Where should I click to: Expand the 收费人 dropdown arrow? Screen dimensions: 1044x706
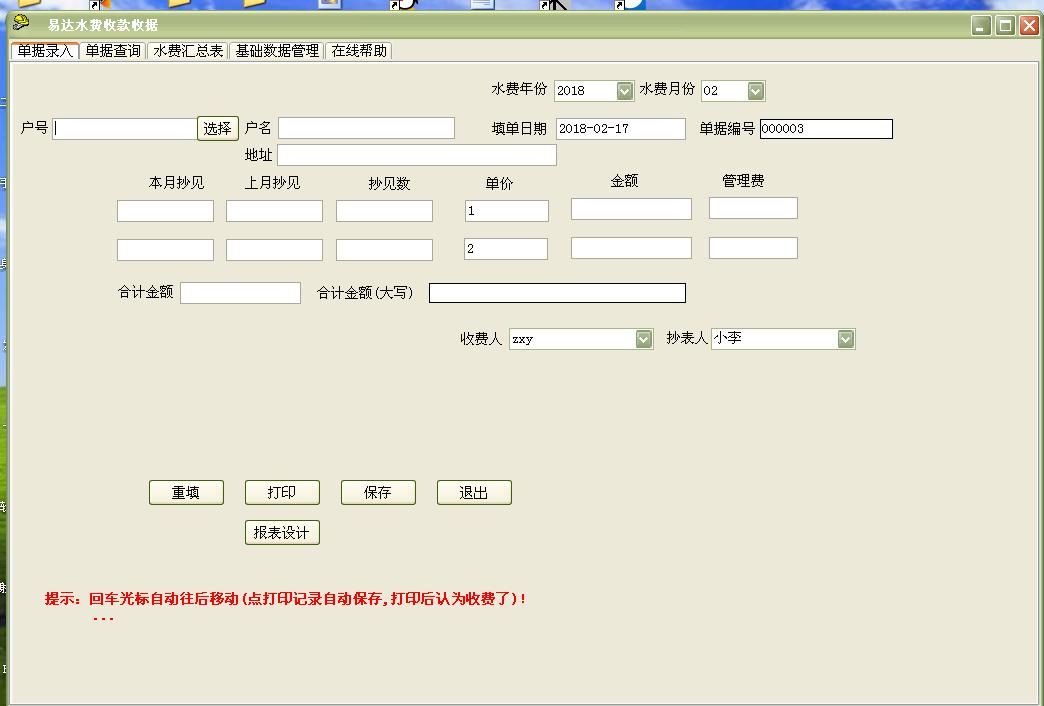click(643, 339)
